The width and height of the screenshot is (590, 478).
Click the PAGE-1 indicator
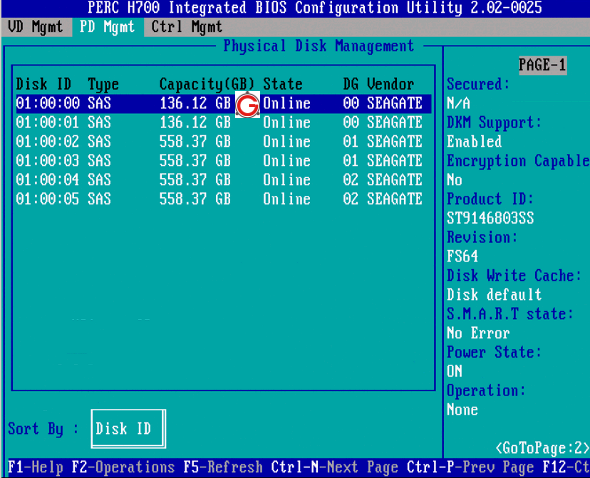(543, 65)
